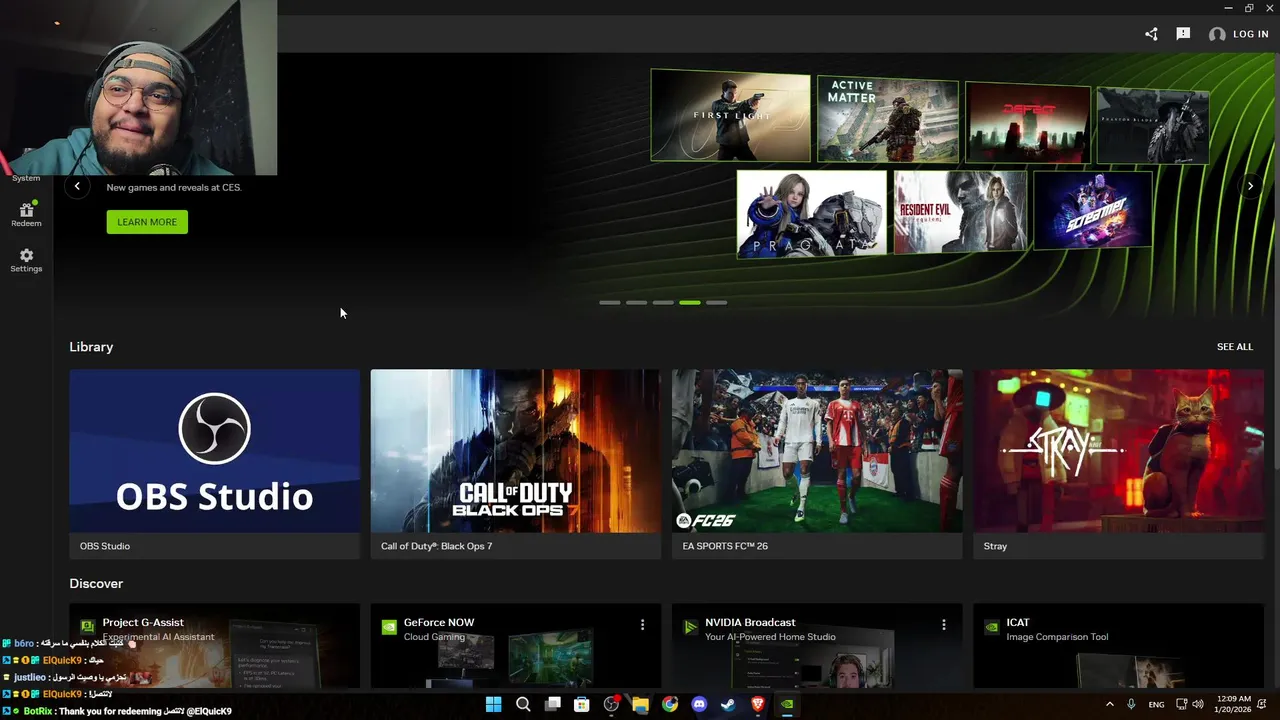Open Microsoft Store on taskbar
This screenshot has height=720, width=1280.
(x=582, y=704)
